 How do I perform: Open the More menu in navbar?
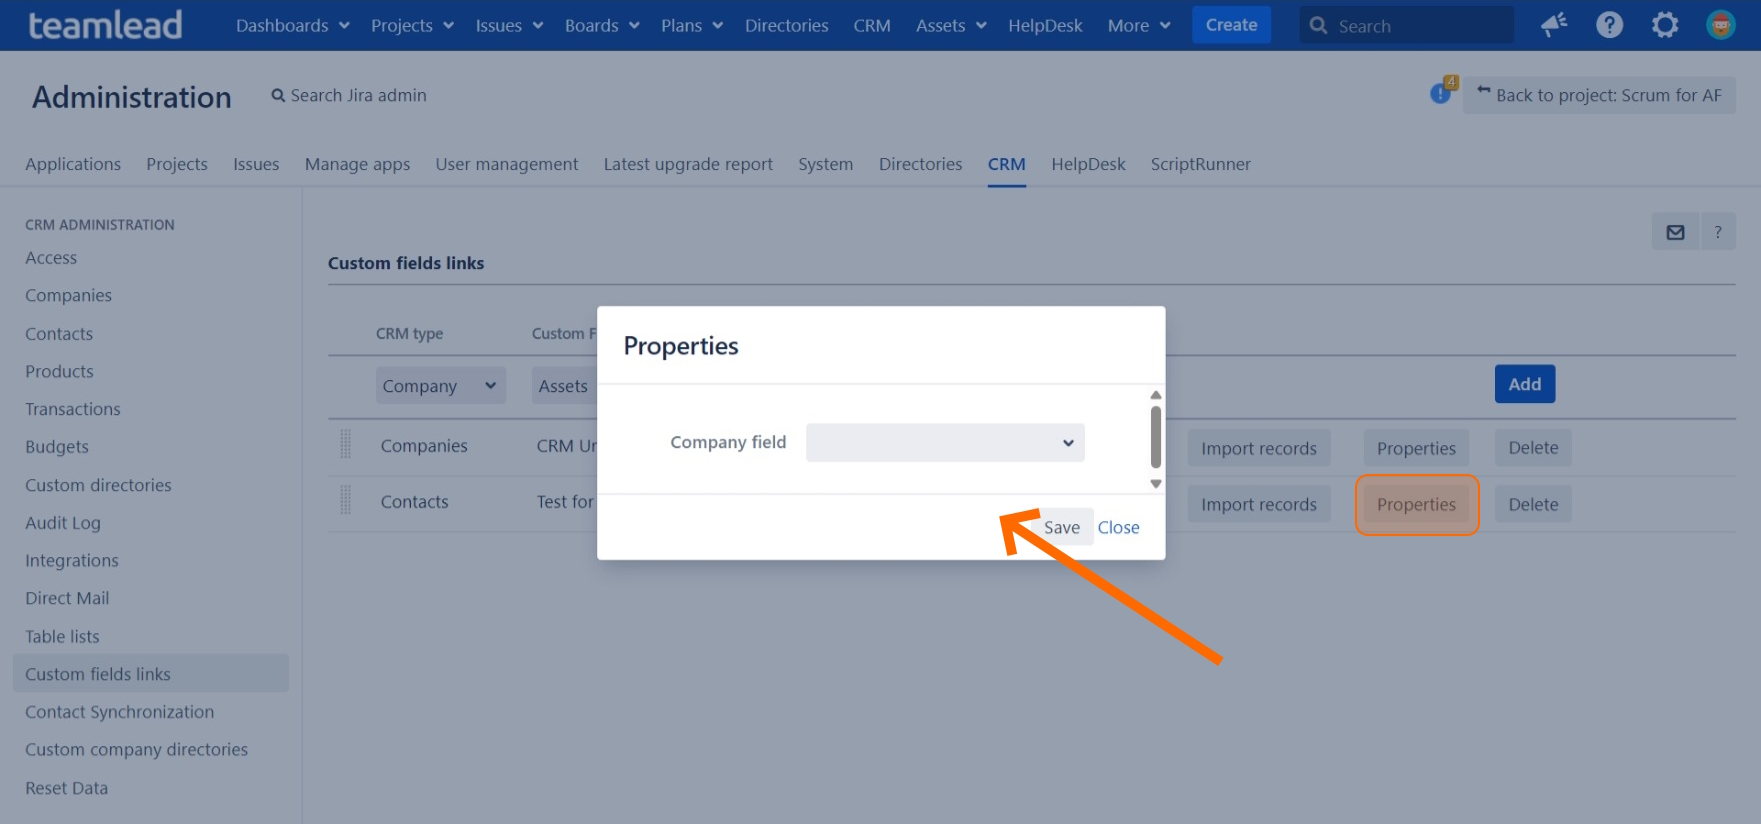pos(1138,25)
